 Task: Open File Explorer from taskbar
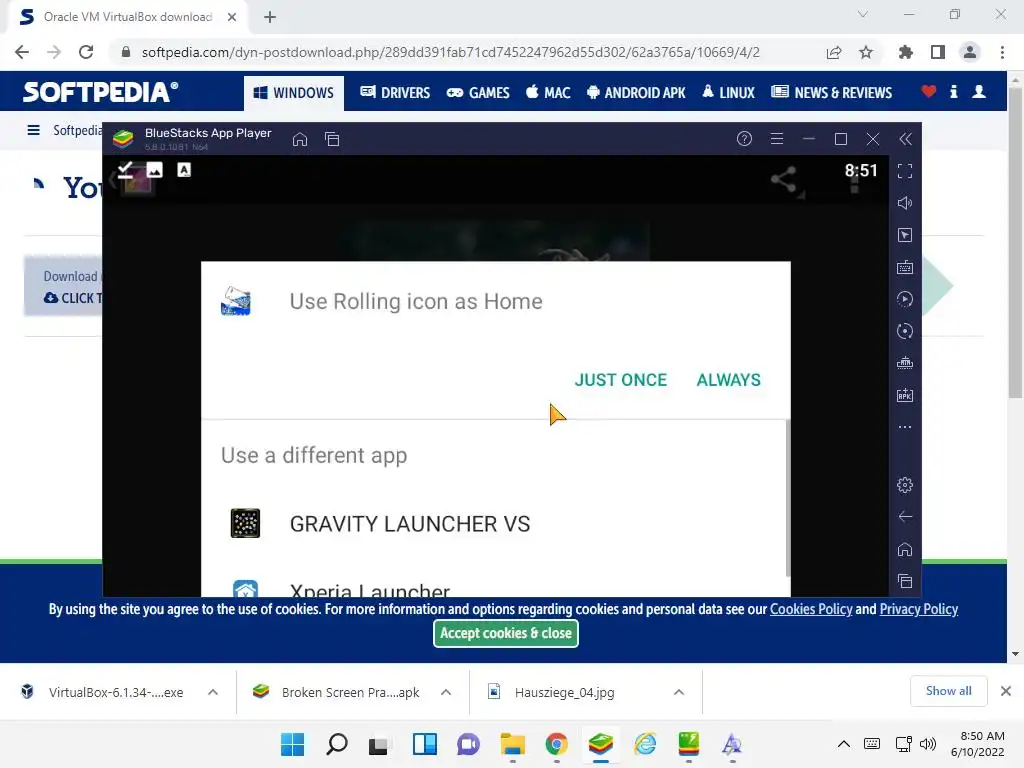click(513, 744)
